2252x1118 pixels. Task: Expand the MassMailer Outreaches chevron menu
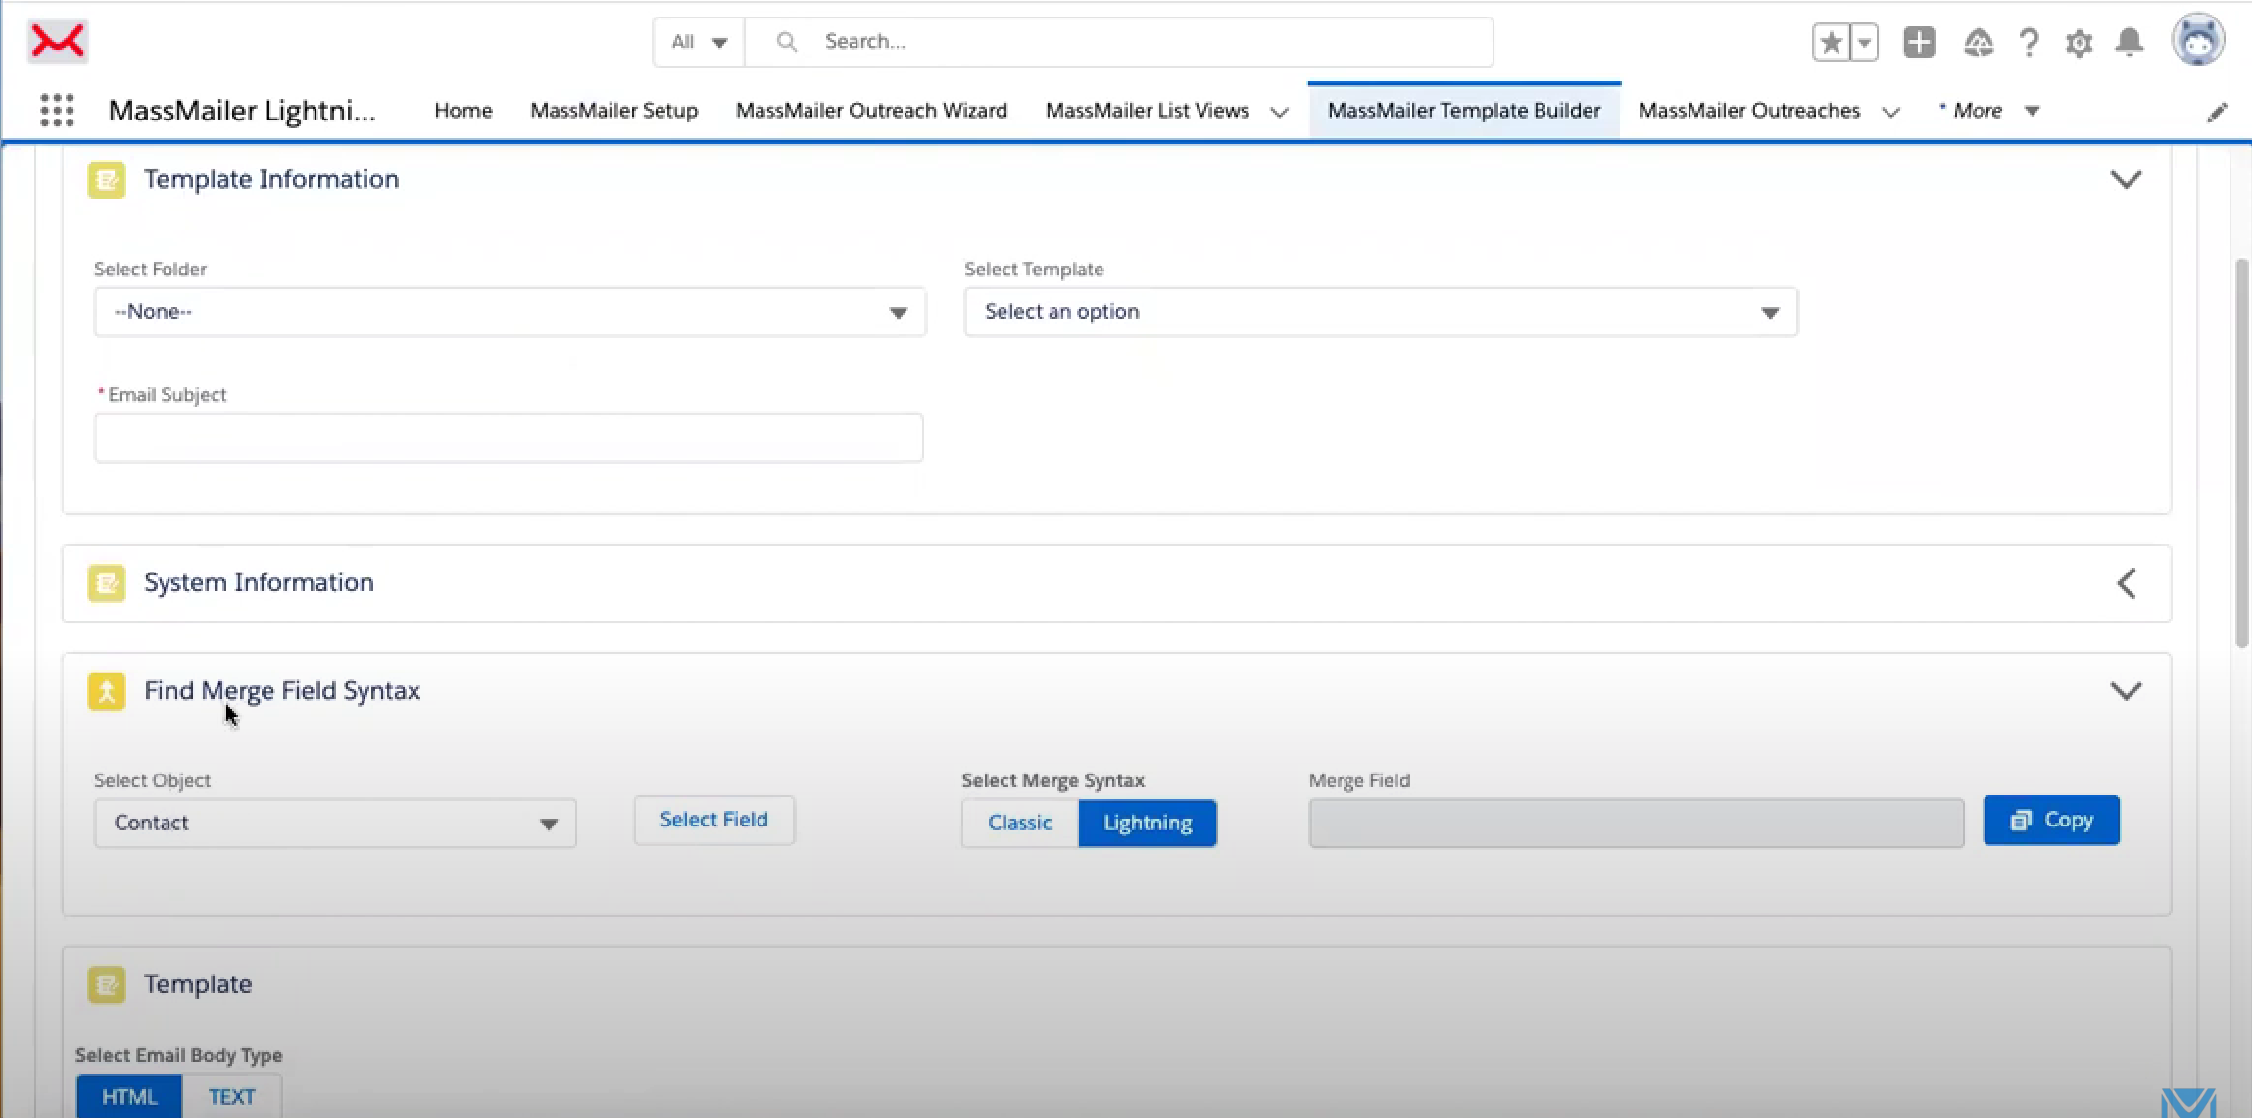1891,112
